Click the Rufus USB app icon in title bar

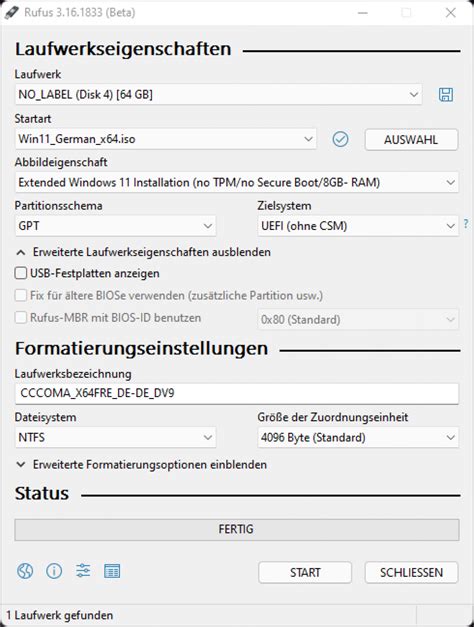point(12,12)
